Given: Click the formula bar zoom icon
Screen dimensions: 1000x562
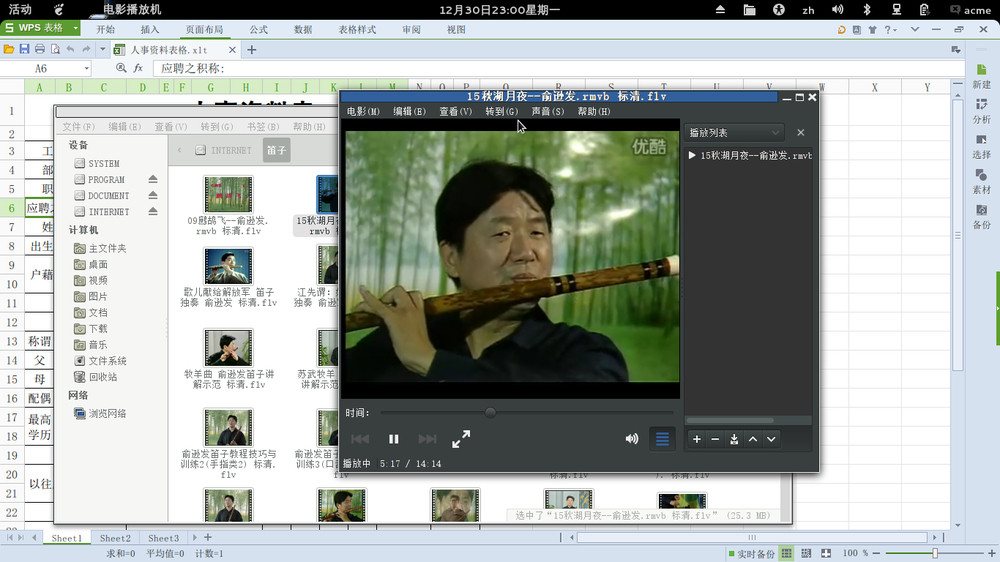Looking at the screenshot, I should point(121,68).
